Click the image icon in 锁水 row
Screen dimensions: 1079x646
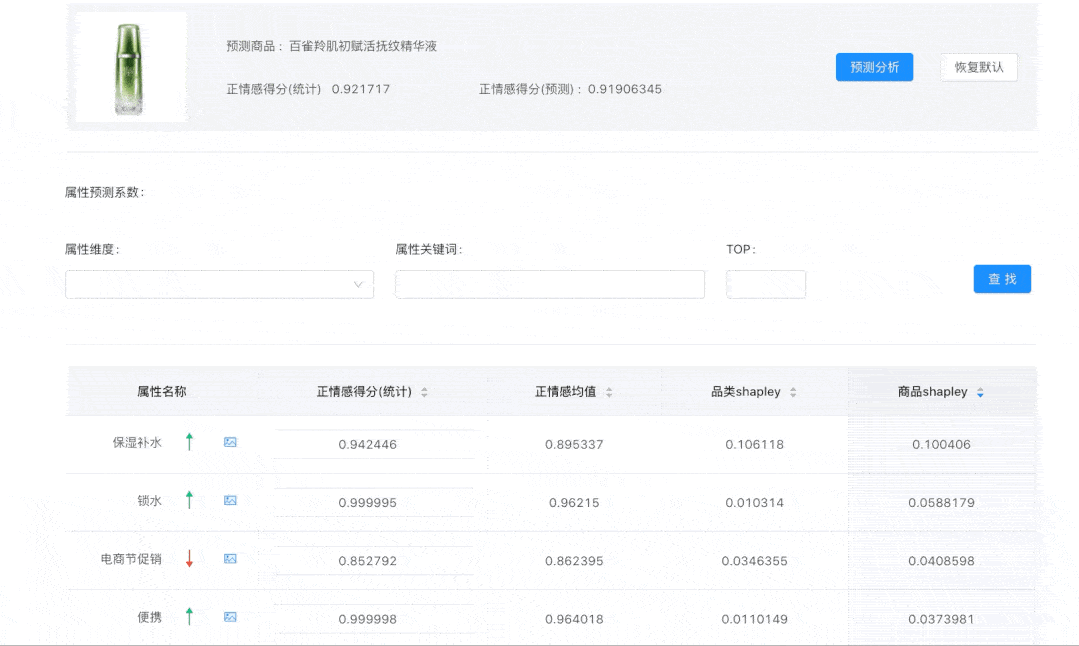pos(230,500)
